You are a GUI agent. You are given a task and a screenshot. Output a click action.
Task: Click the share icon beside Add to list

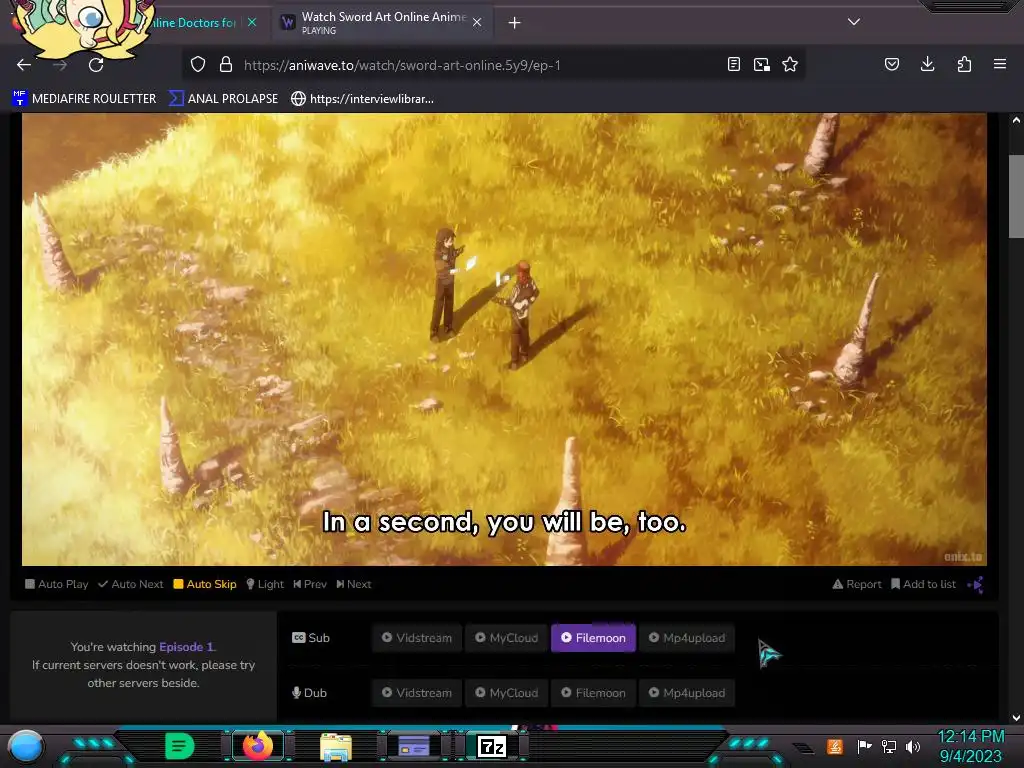[x=975, y=584]
